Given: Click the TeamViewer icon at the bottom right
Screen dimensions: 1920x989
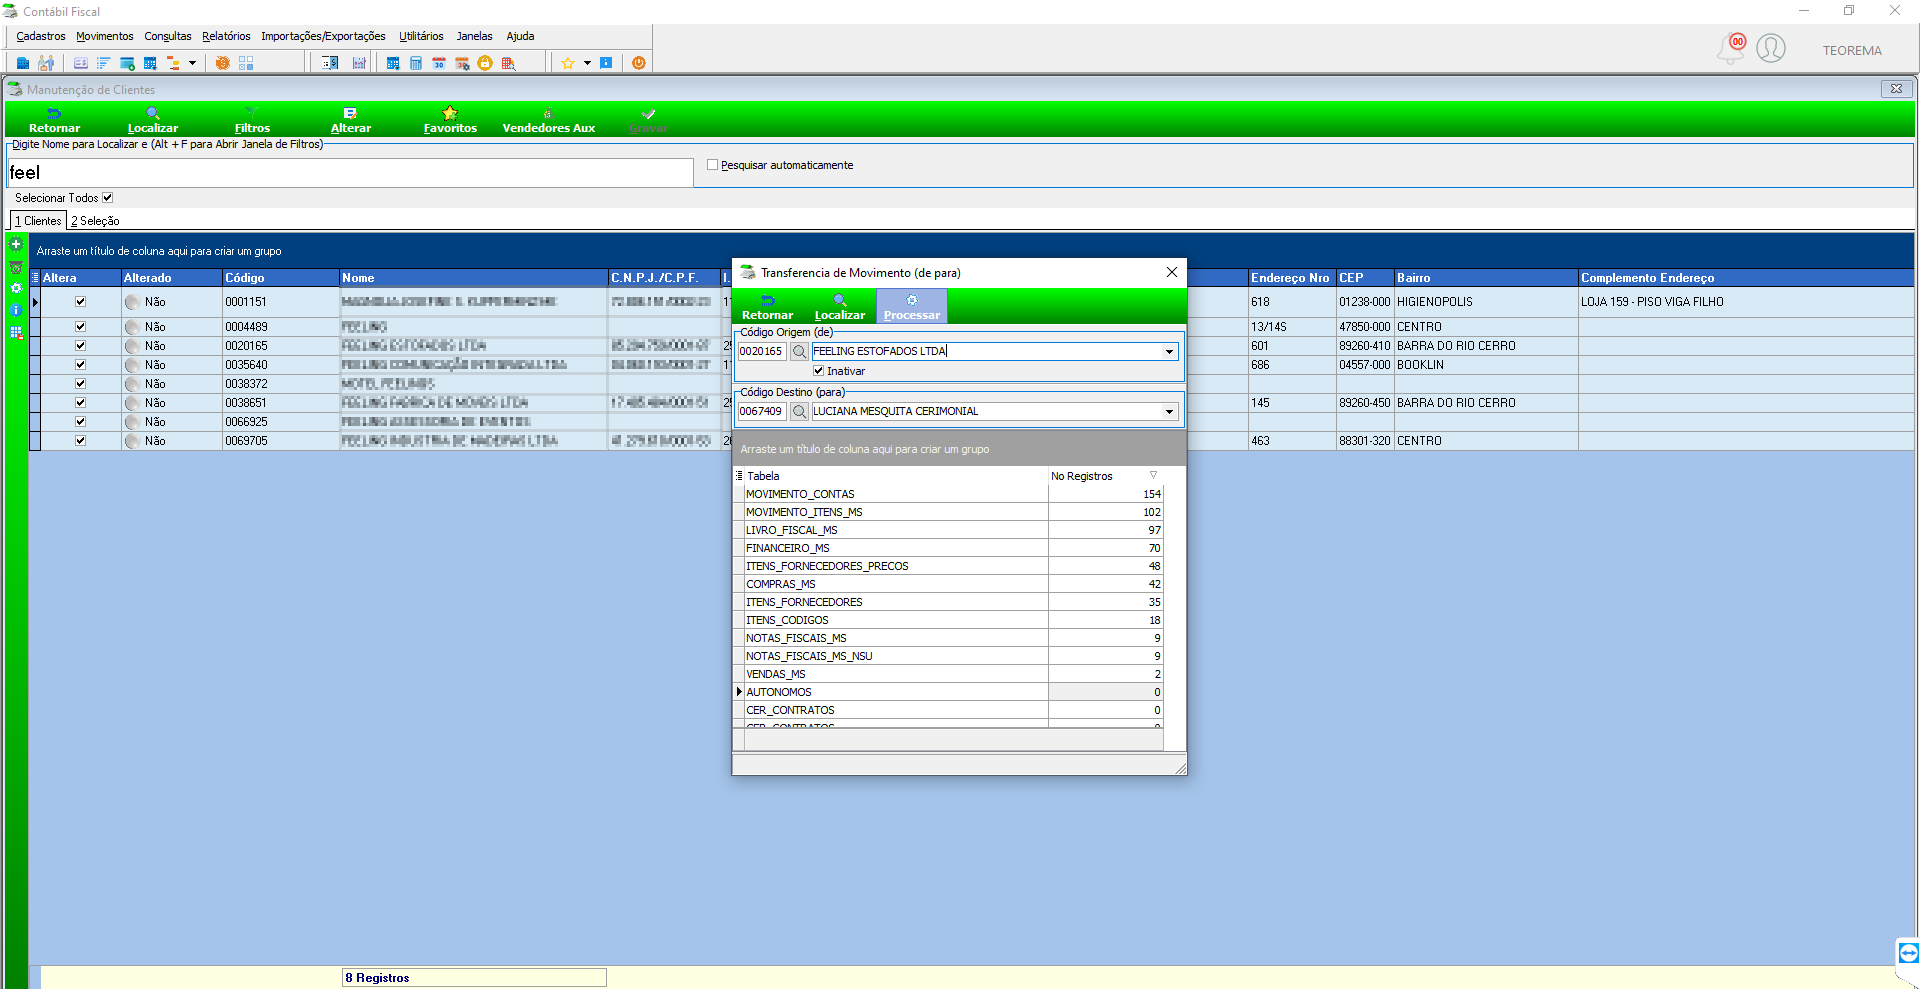Looking at the screenshot, I should tap(1908, 952).
